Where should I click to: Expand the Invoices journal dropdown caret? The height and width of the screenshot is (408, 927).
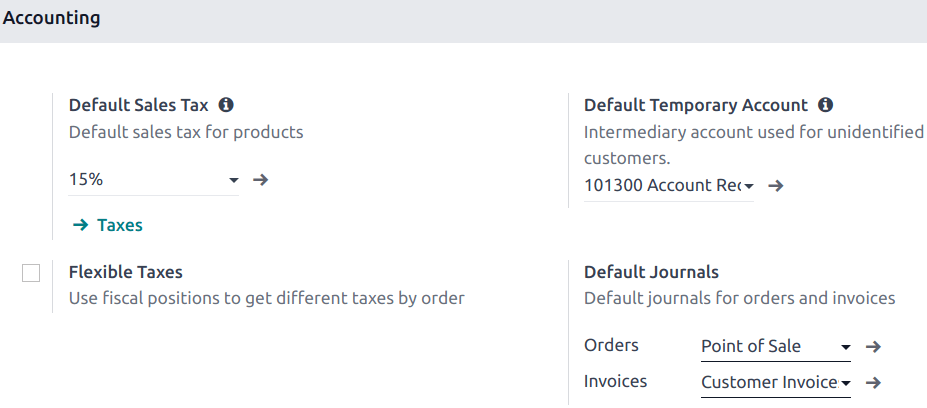pos(845,383)
